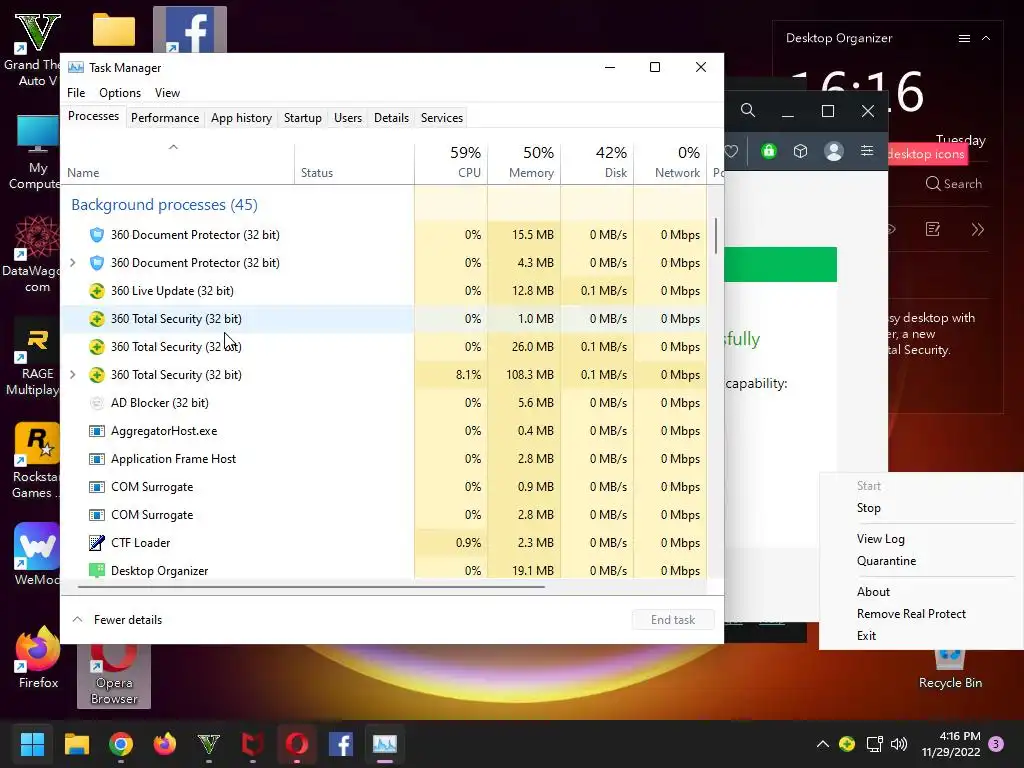Select AD Blocker process icon
The height and width of the screenshot is (768, 1024).
pyautogui.click(x=97, y=403)
